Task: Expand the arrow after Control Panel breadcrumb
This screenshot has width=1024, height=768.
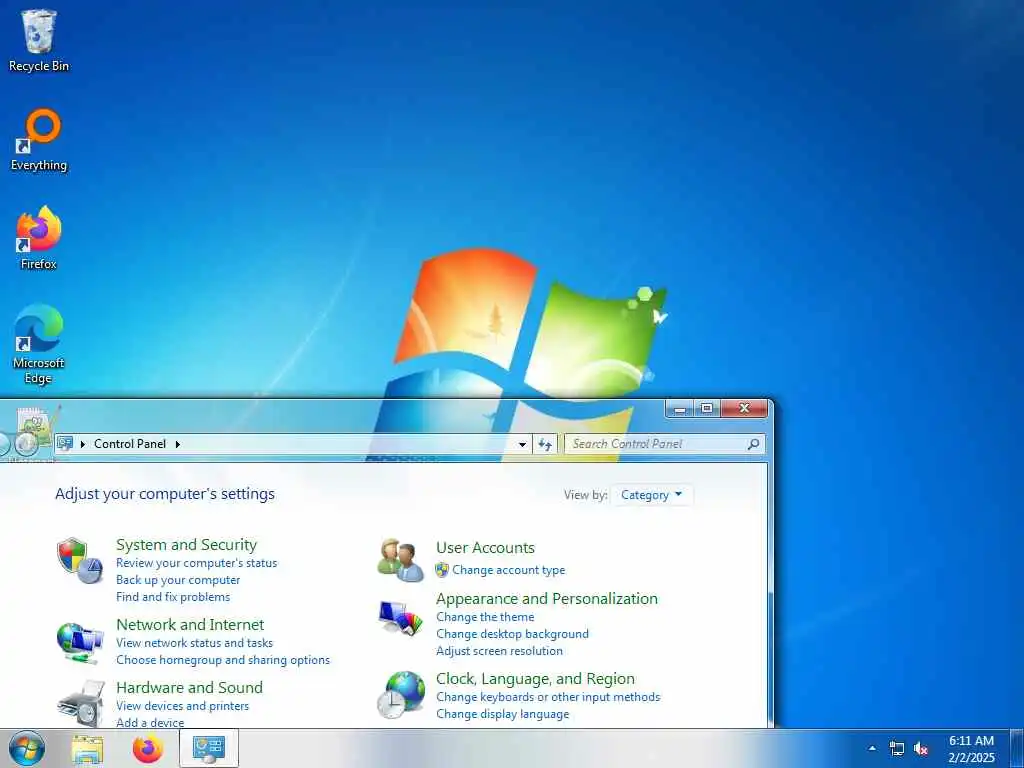Action: (x=177, y=444)
